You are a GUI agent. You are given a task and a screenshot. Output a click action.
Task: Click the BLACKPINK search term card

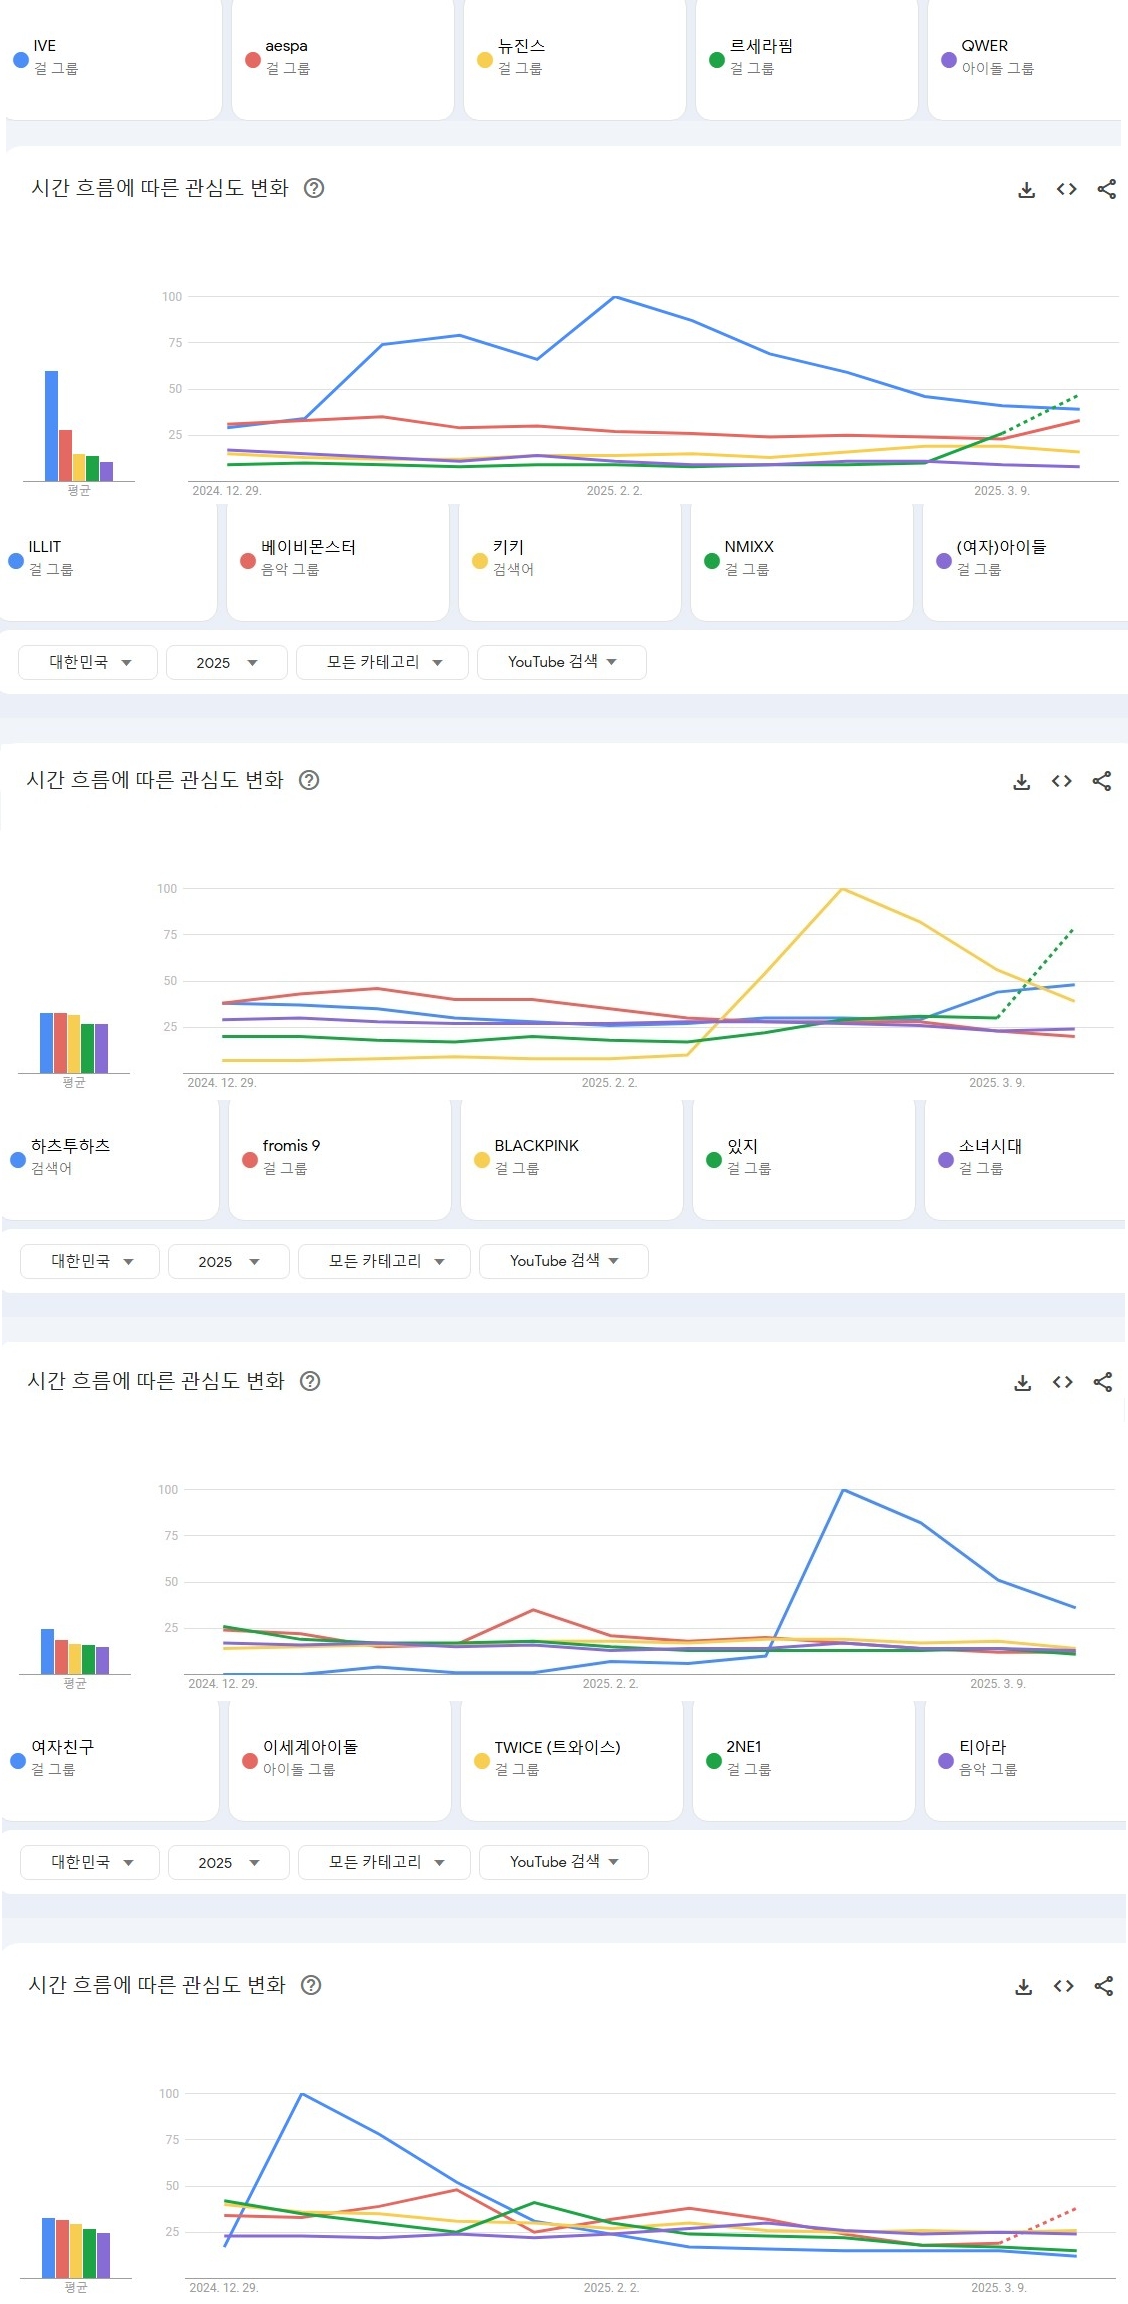click(x=571, y=1157)
